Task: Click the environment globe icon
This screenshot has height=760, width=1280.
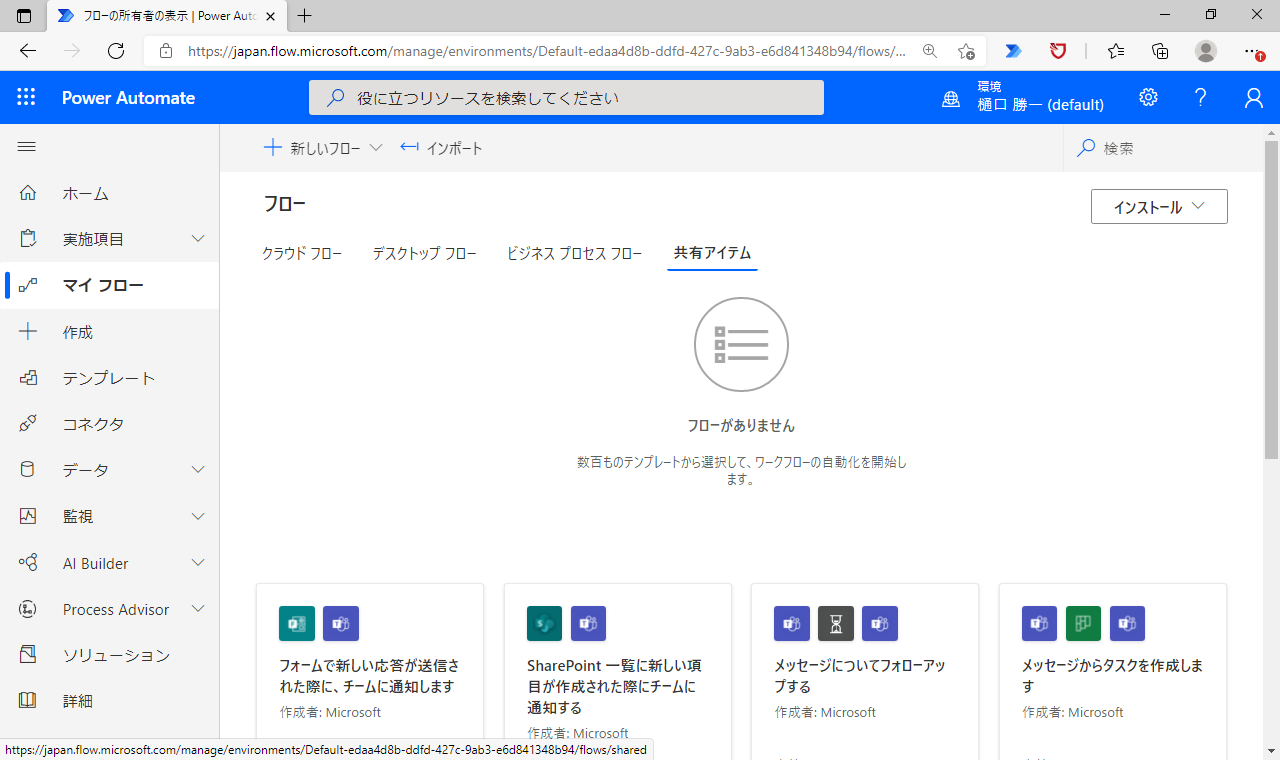Action: [951, 98]
